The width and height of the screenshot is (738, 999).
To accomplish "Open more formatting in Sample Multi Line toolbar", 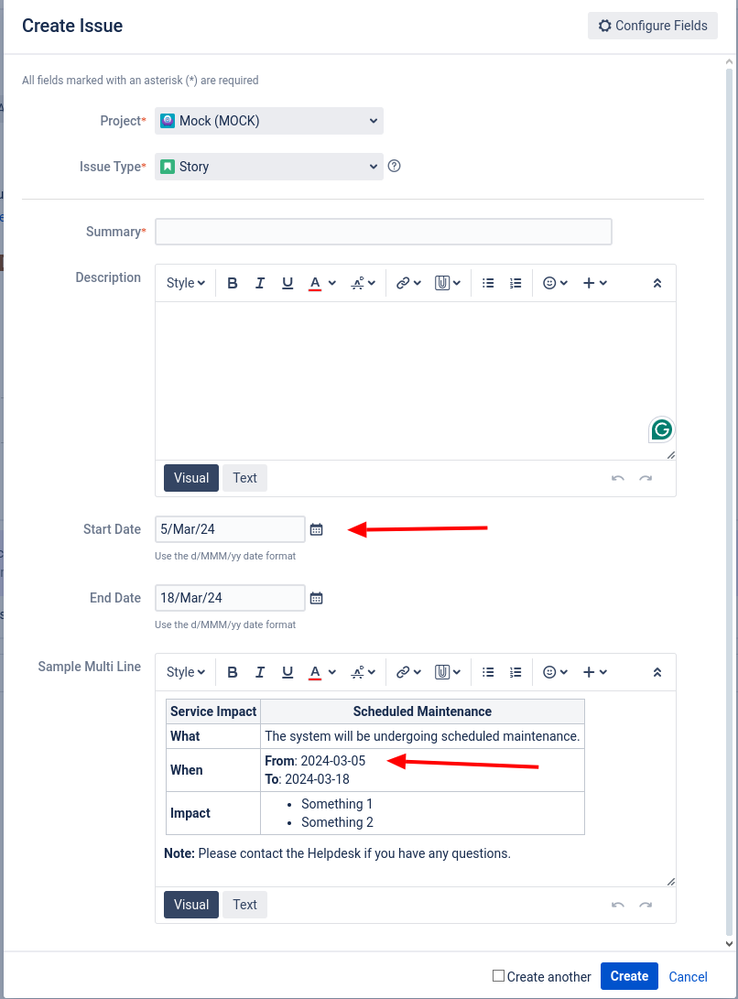I will point(363,672).
